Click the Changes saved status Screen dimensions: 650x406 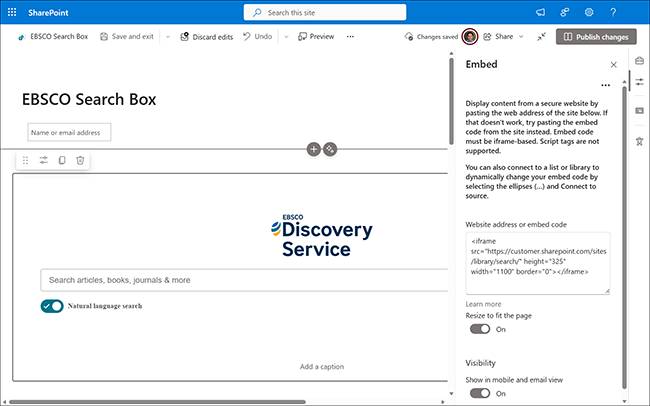click(x=431, y=36)
